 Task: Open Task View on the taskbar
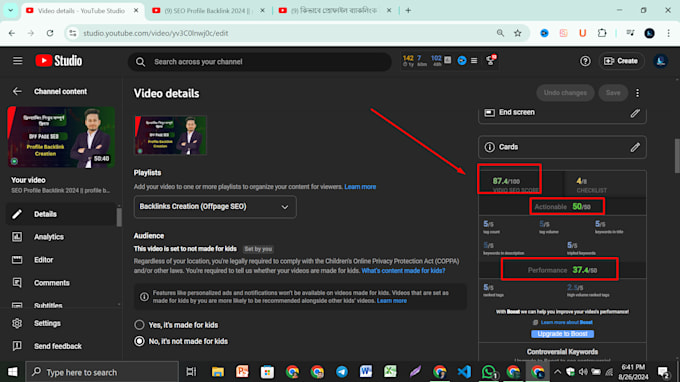click(x=191, y=372)
